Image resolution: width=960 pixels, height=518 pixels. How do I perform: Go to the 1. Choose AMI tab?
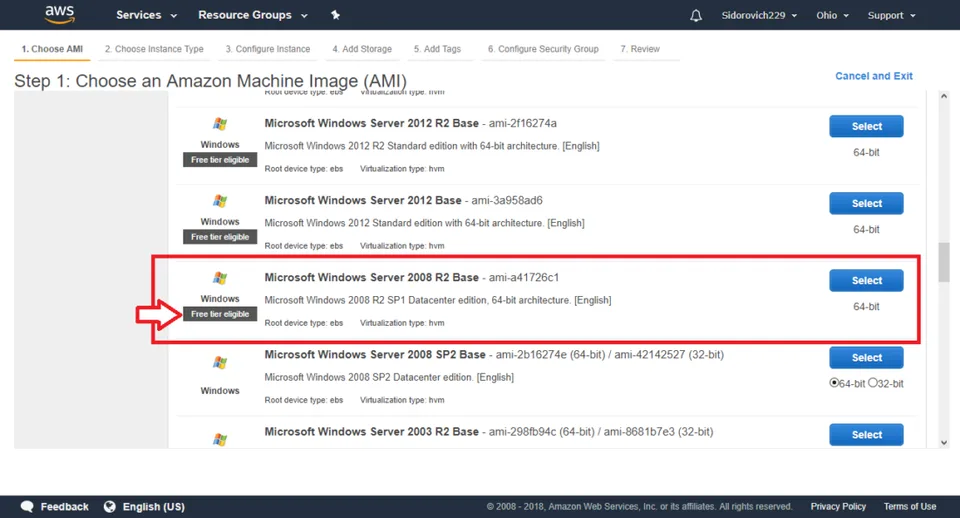coord(52,49)
